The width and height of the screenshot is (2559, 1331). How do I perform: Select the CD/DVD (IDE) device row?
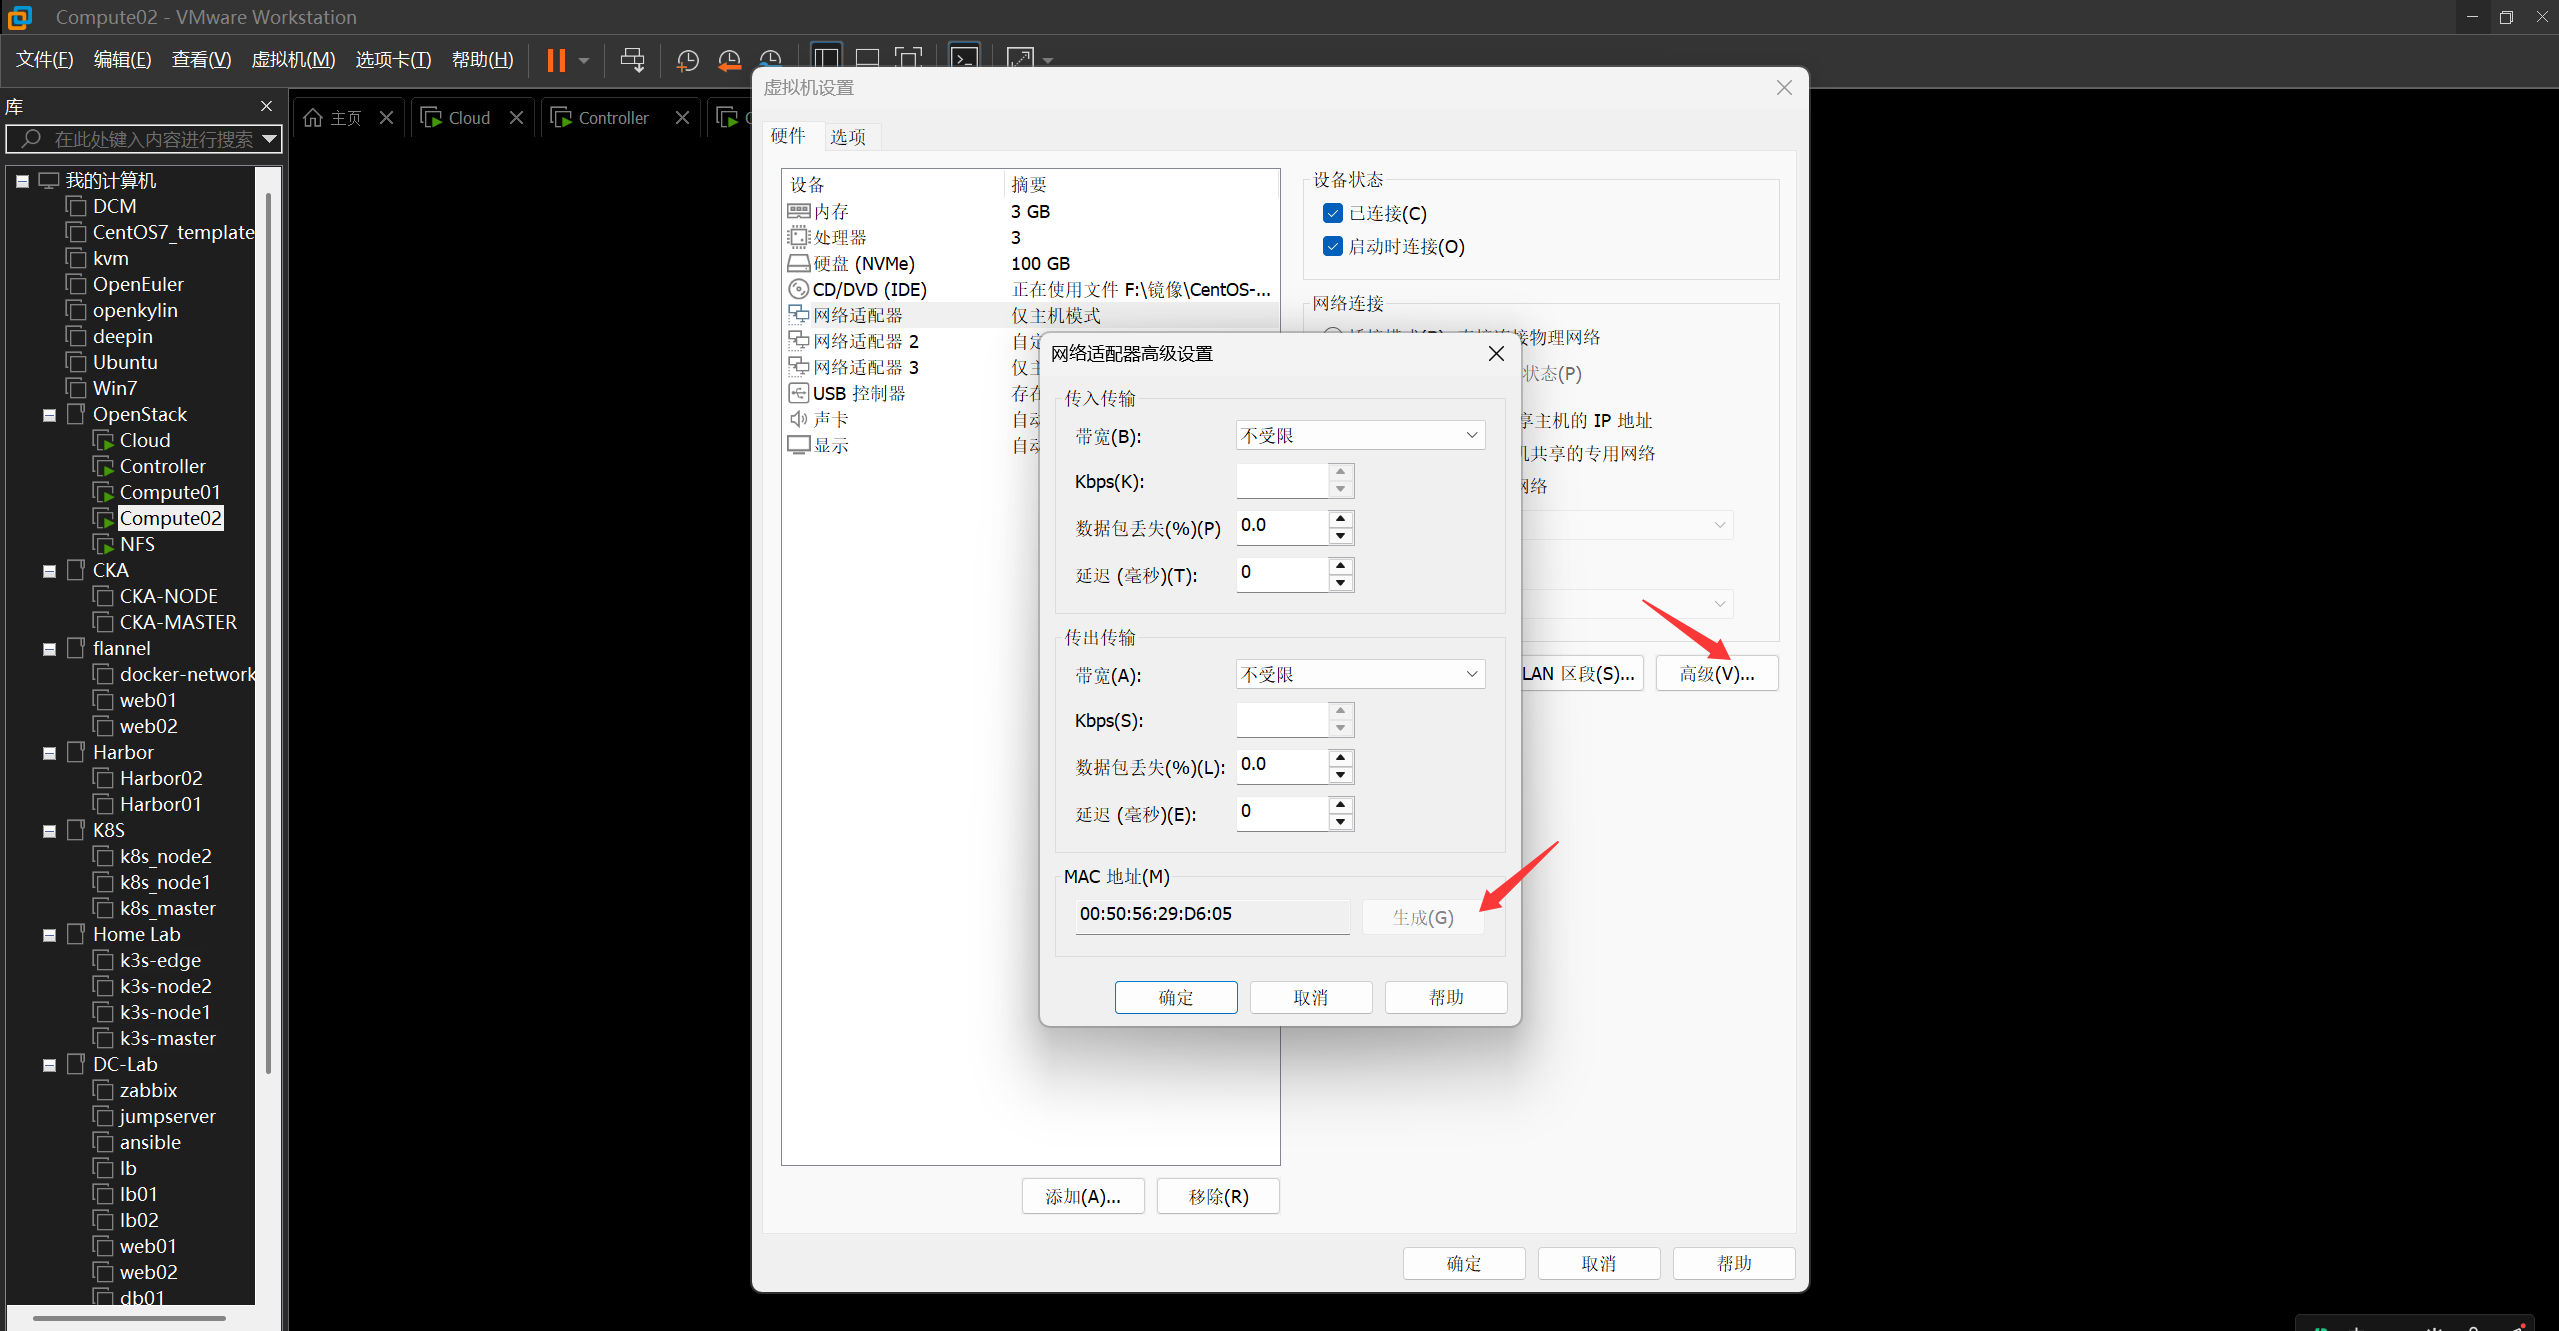(1030, 289)
